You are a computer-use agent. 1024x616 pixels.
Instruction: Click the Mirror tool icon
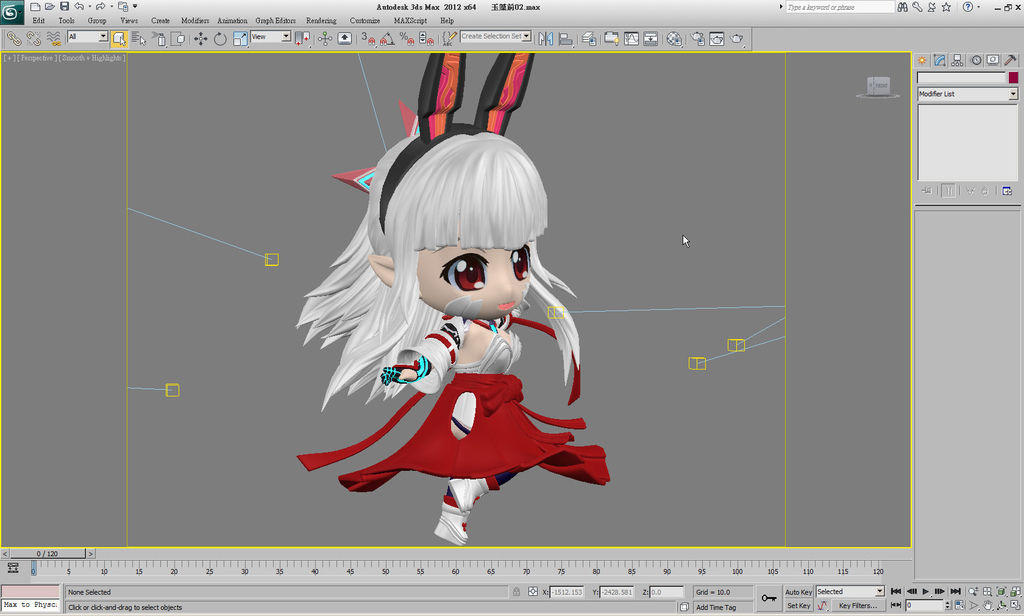pos(545,39)
